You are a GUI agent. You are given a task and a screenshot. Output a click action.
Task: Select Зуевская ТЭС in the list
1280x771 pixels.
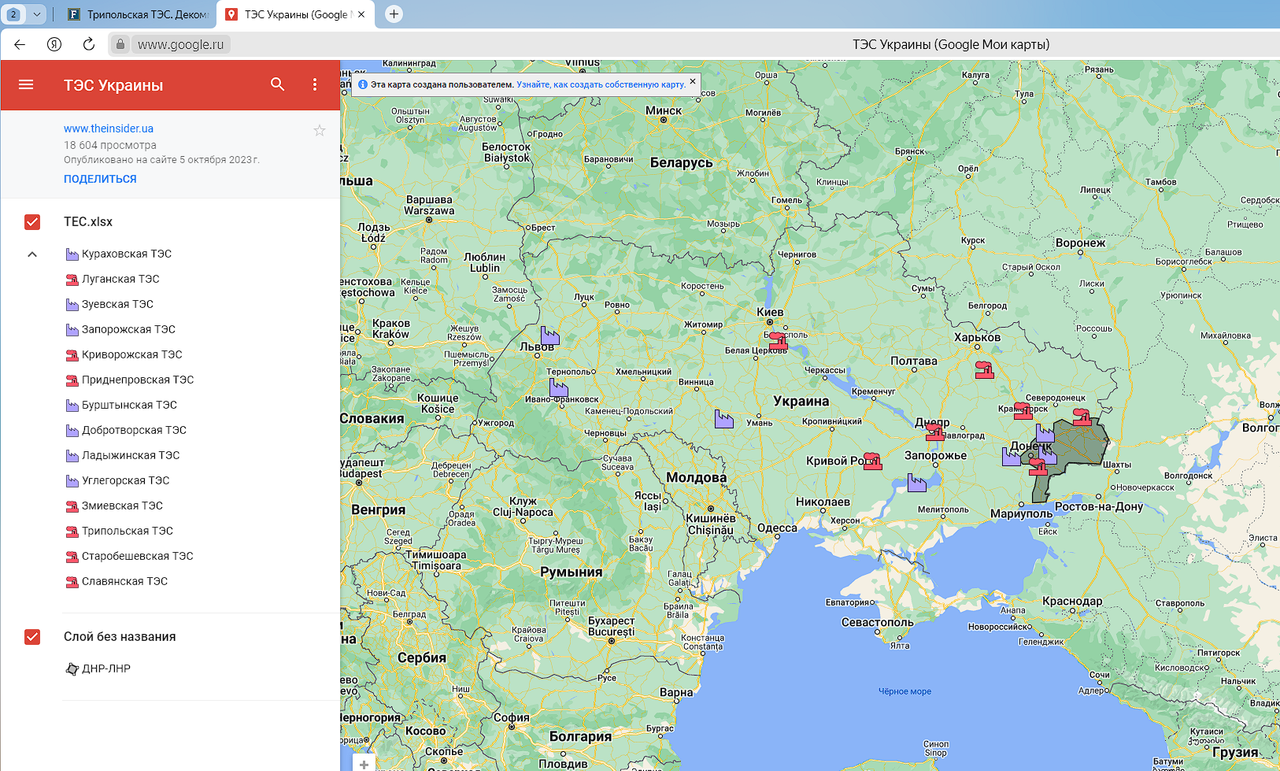click(110, 304)
